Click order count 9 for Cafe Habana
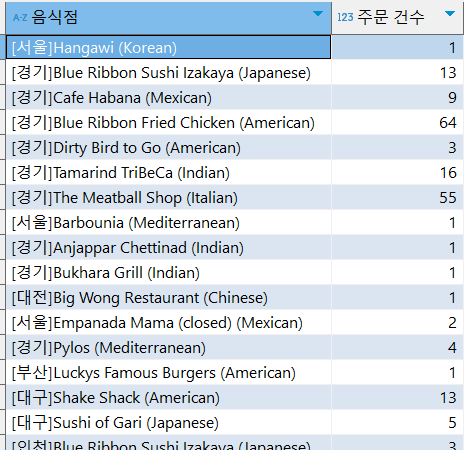The image size is (464, 450). pyautogui.click(x=398, y=97)
